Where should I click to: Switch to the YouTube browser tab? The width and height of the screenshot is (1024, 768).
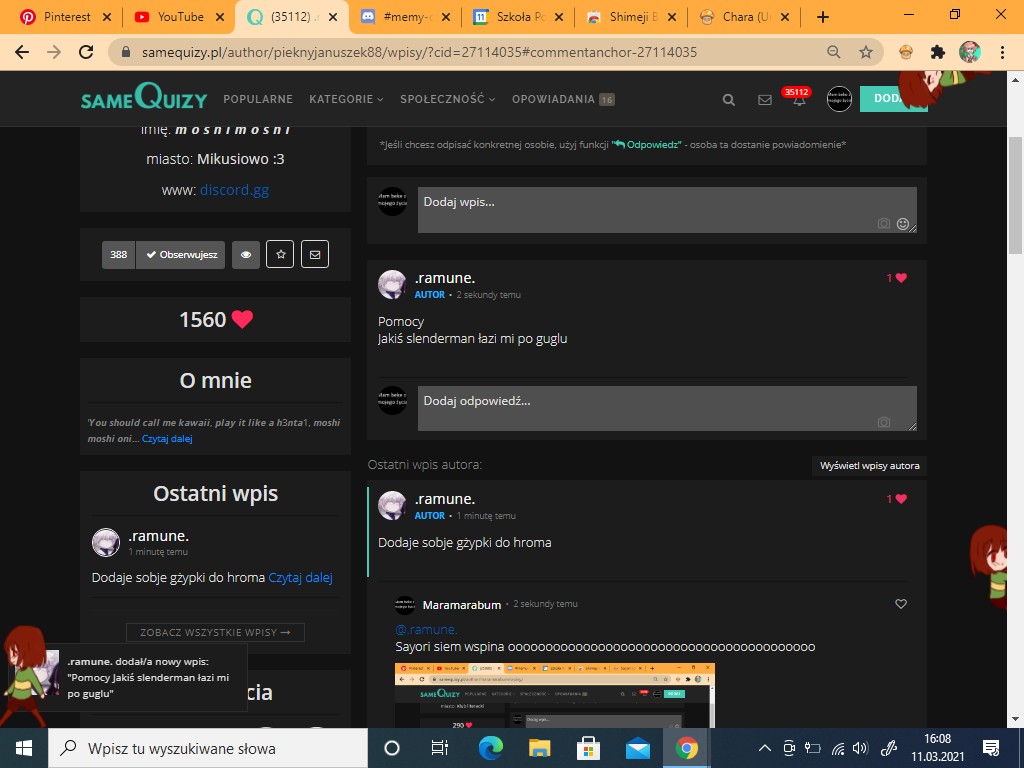(180, 17)
